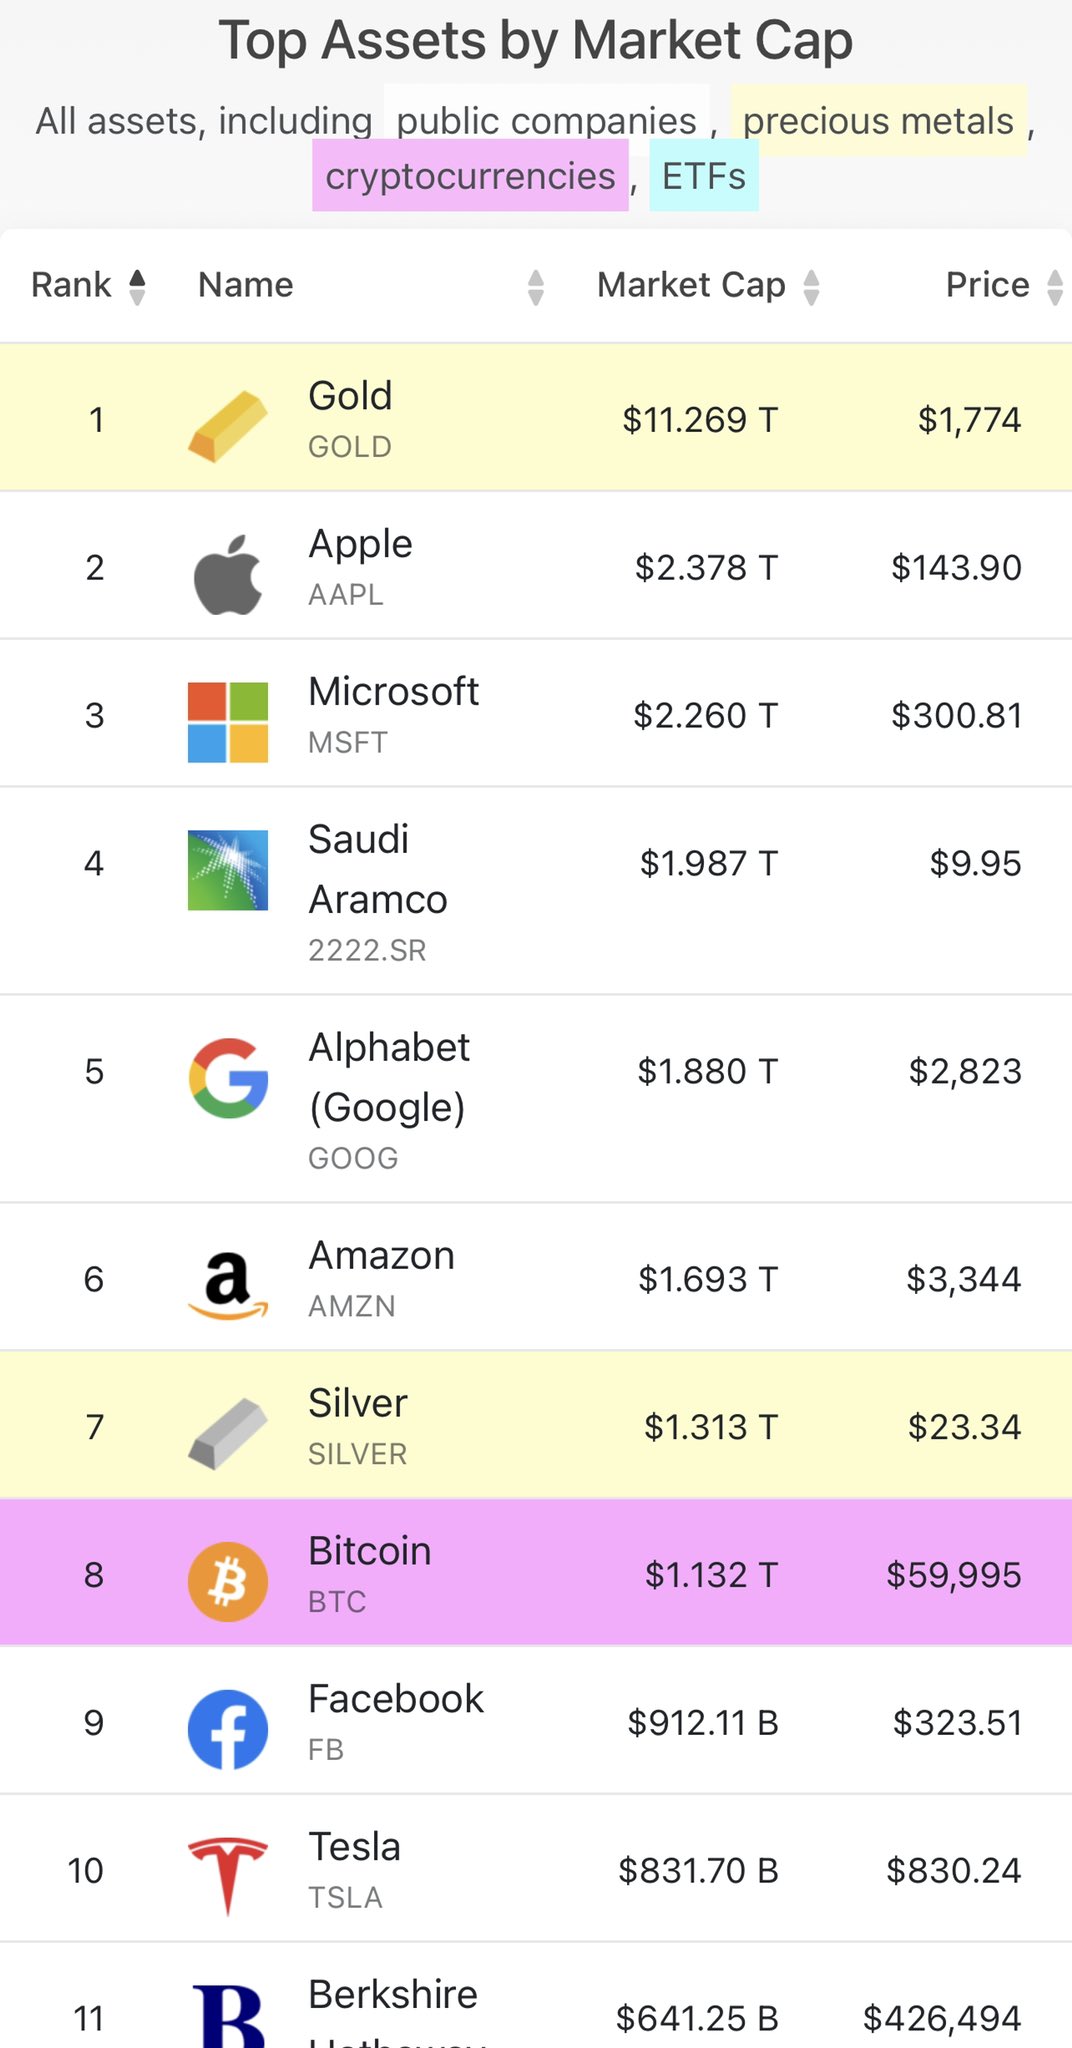The width and height of the screenshot is (1072, 2048).
Task: Select the Saudi Aramco logo
Action: [x=228, y=870]
